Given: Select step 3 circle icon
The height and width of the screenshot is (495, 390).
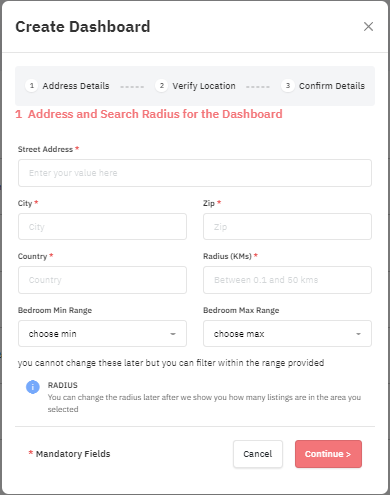Looking at the screenshot, I should [x=288, y=86].
